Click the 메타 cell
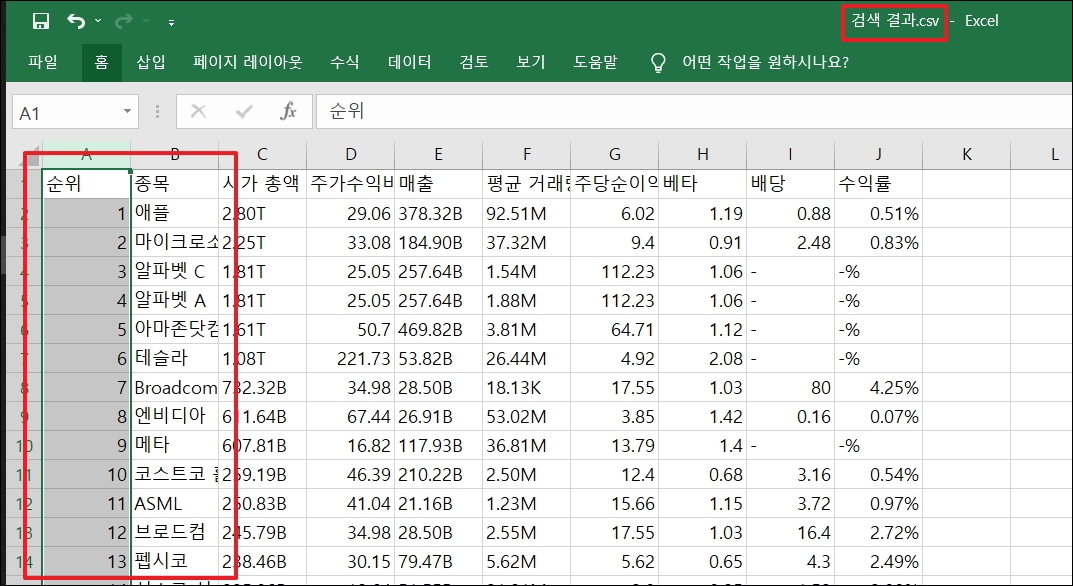 coord(174,446)
